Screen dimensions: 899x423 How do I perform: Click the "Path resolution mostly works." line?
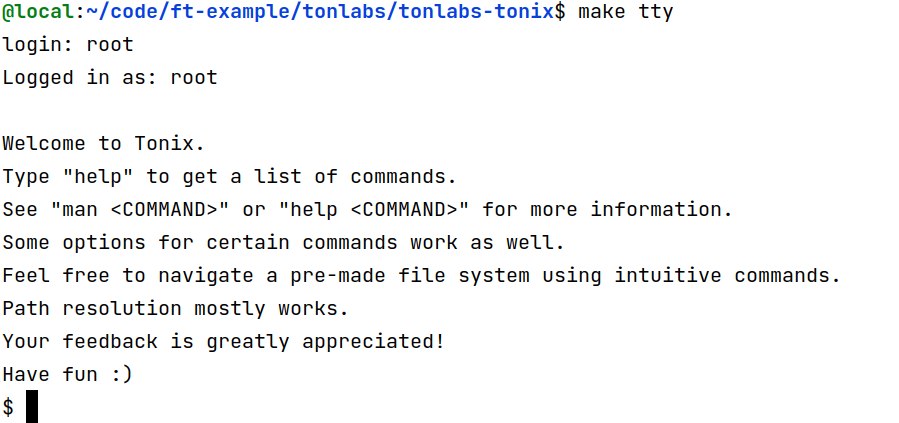[x=176, y=308]
